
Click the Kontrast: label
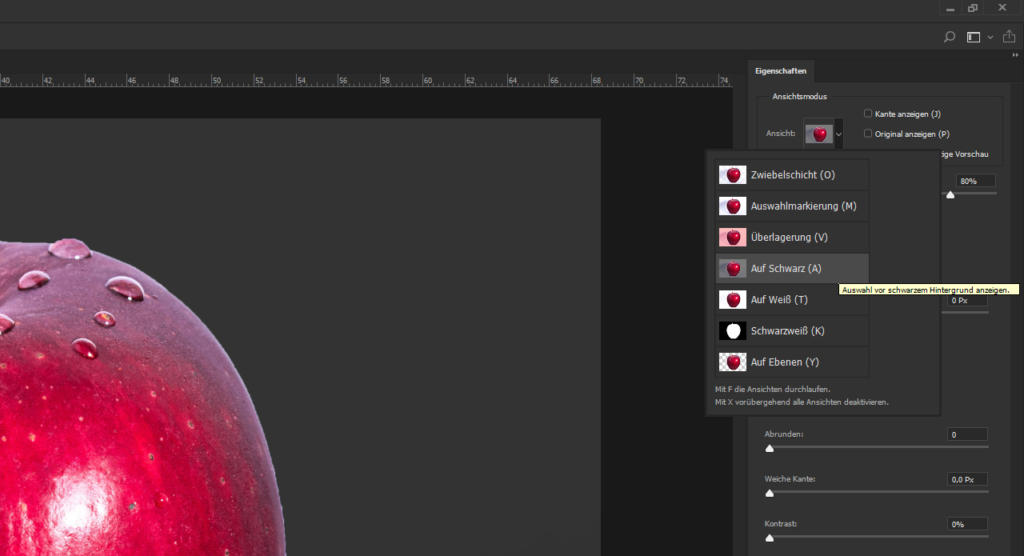pyautogui.click(x=781, y=523)
